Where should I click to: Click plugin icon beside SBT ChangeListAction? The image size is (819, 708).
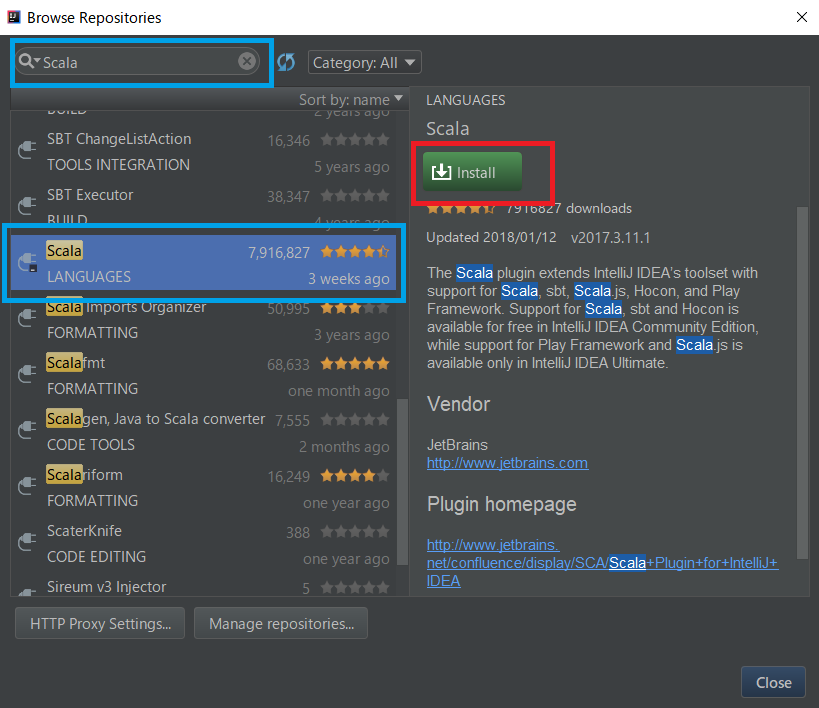pos(27,150)
